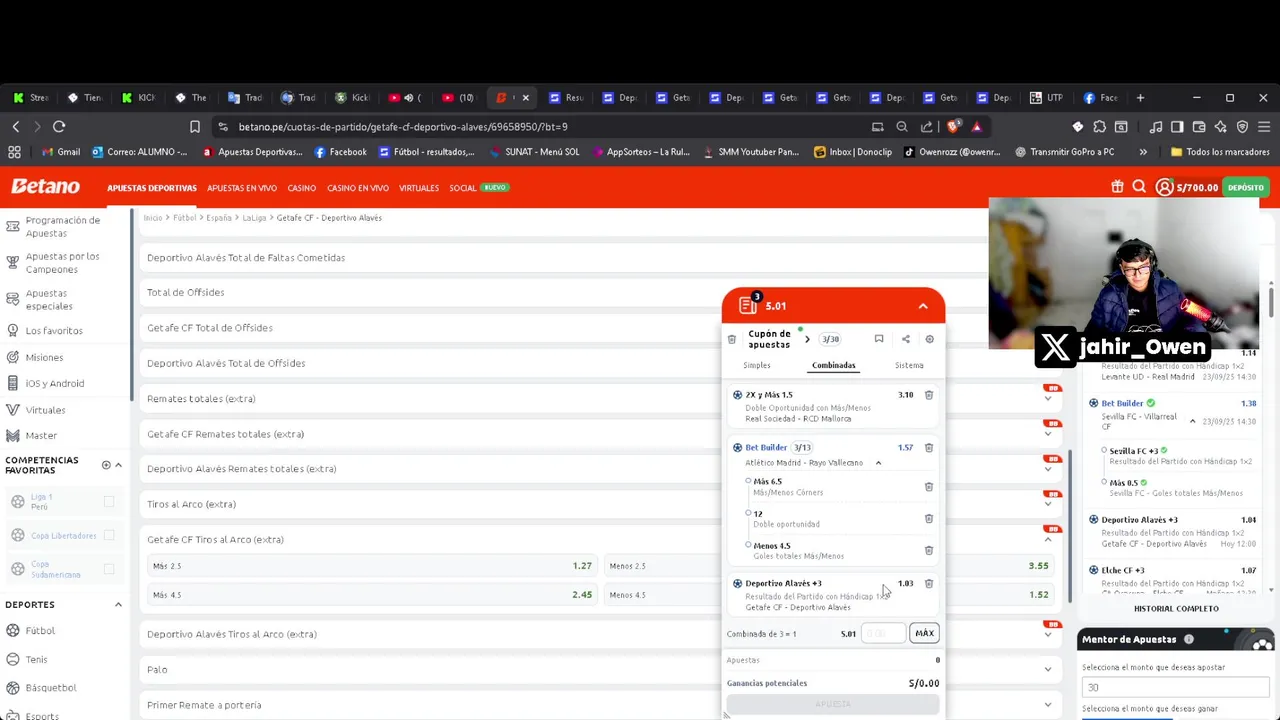Open iOS y Android sidebar entry
The image size is (1280, 720).
click(x=55, y=384)
